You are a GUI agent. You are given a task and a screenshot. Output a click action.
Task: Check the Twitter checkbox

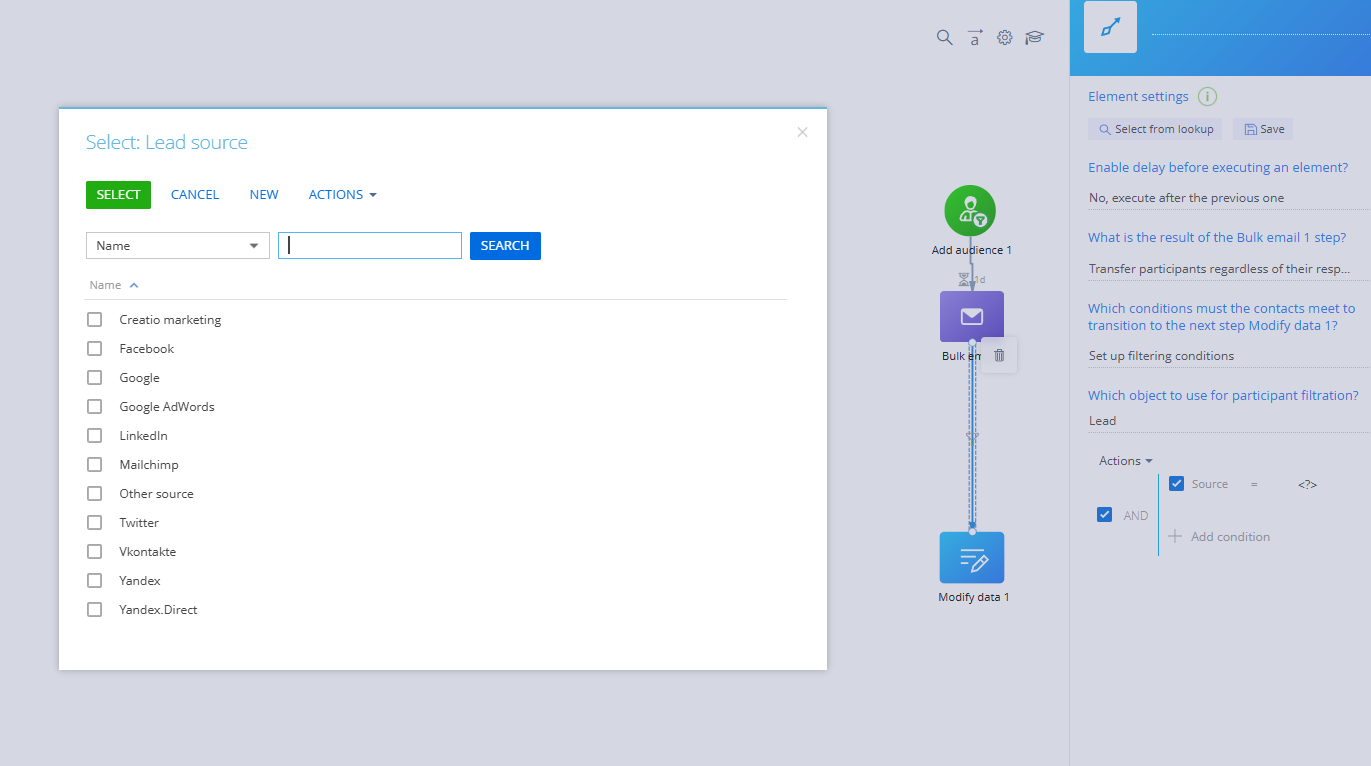95,523
